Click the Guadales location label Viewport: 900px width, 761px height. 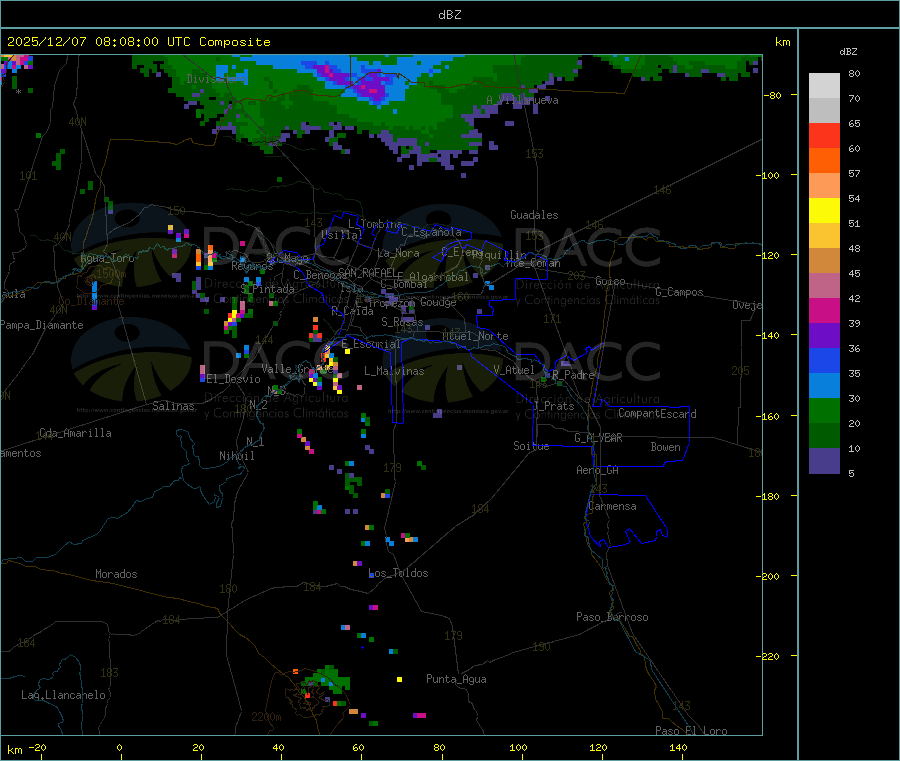click(534, 215)
